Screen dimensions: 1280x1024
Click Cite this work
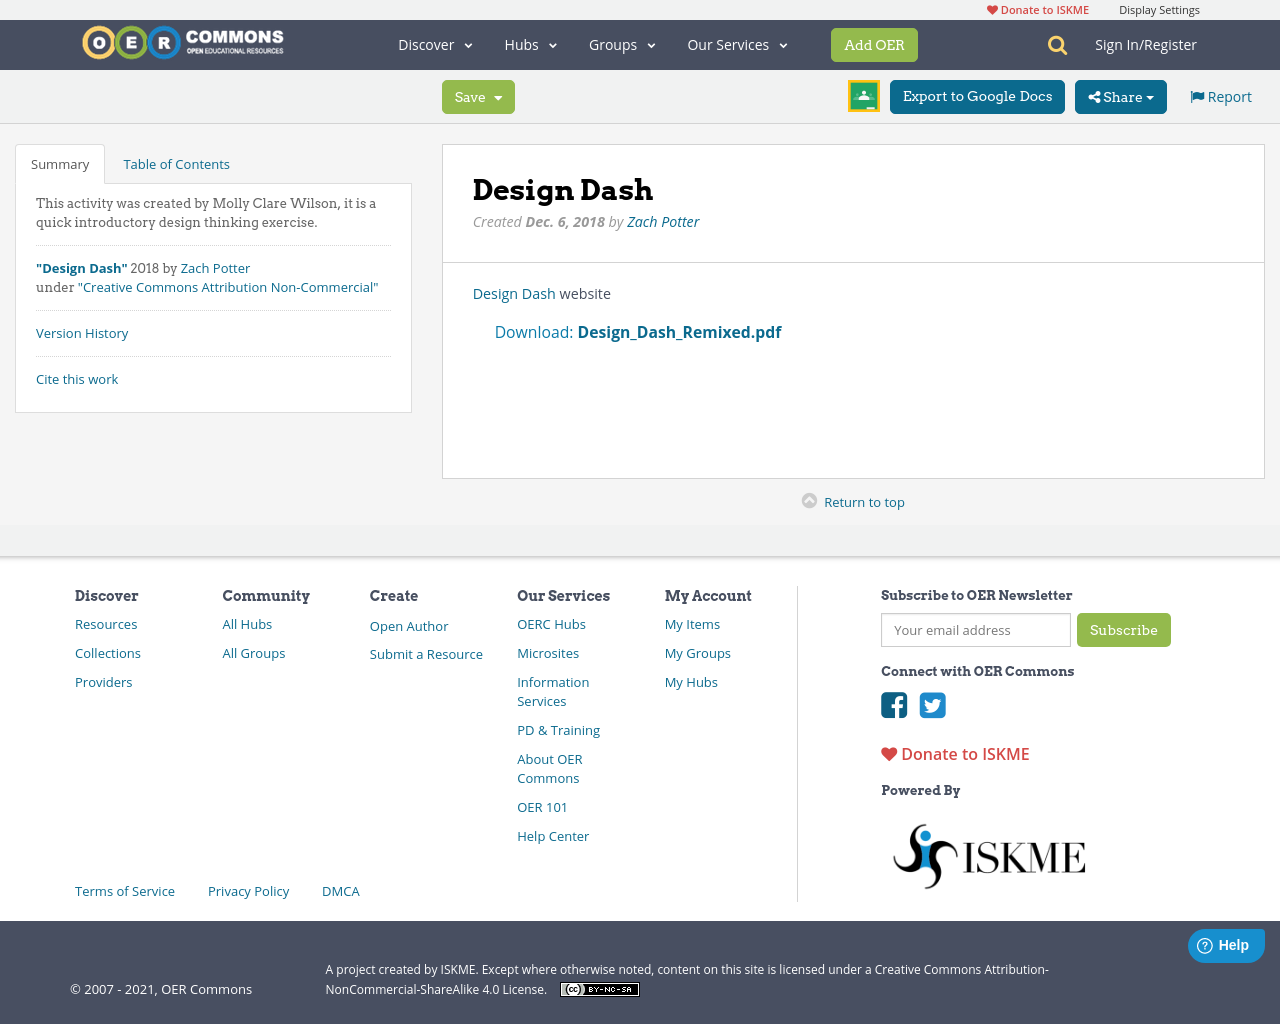(x=77, y=379)
